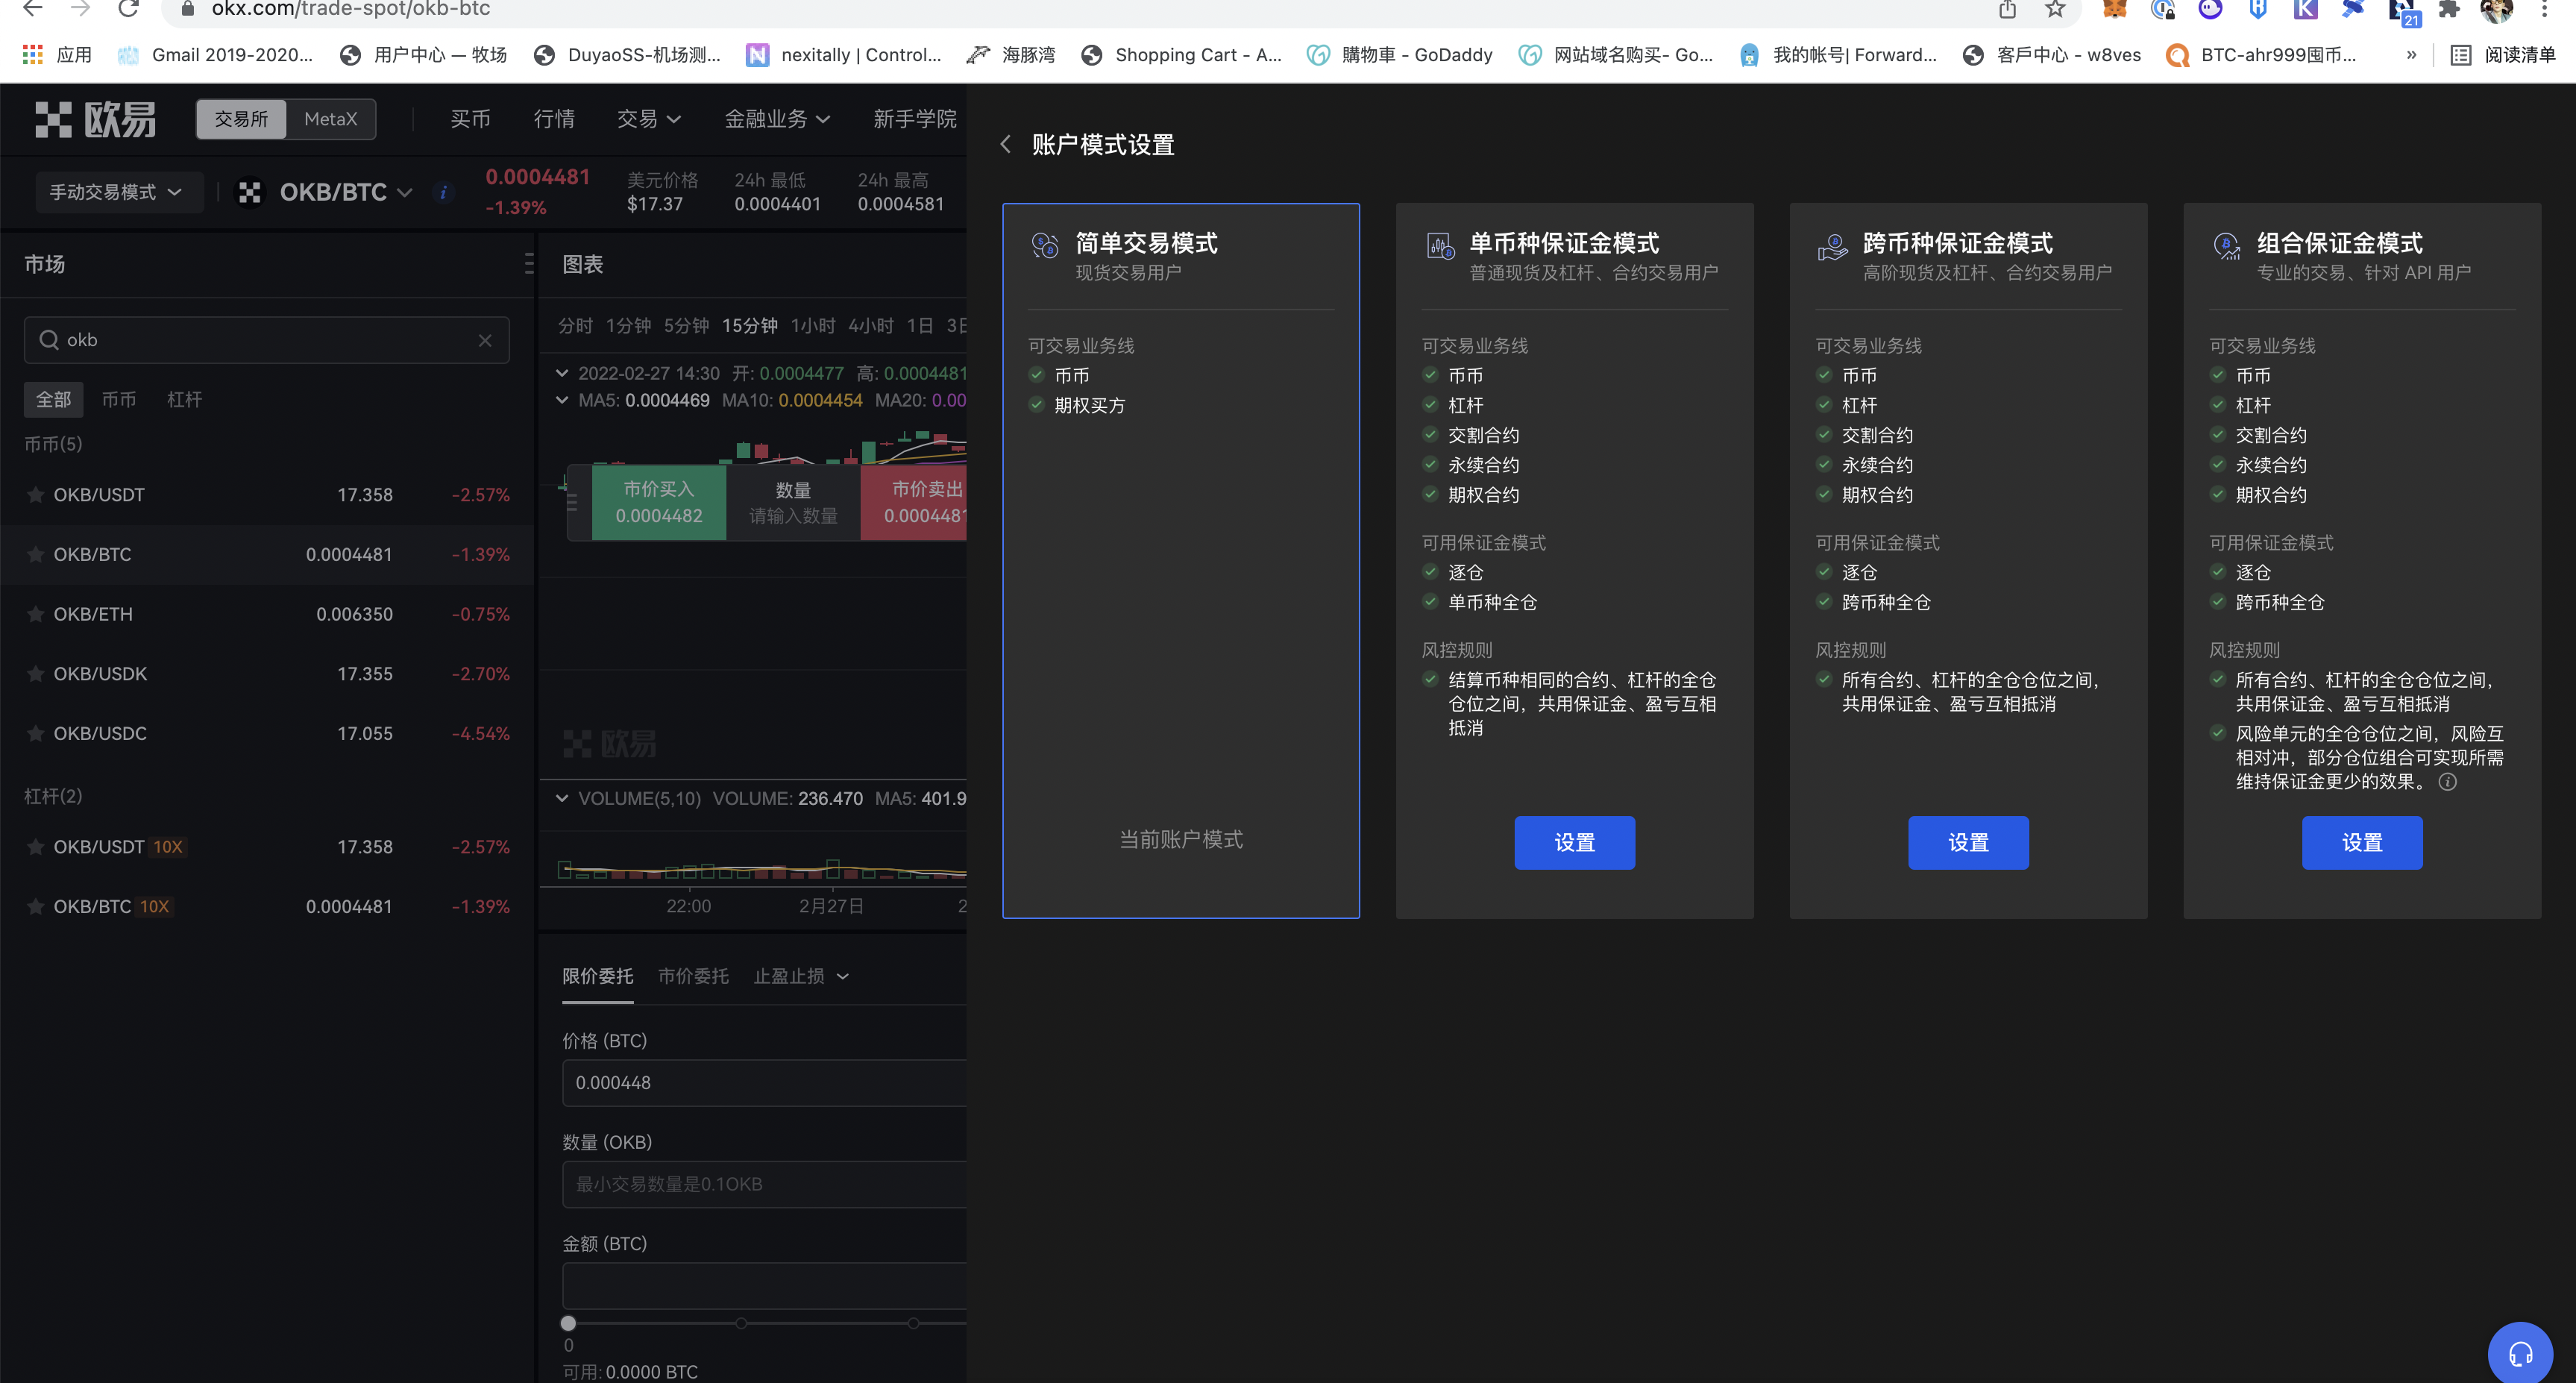Click the OKB/BTC info icon
The width and height of the screenshot is (2576, 1383).
pos(443,192)
